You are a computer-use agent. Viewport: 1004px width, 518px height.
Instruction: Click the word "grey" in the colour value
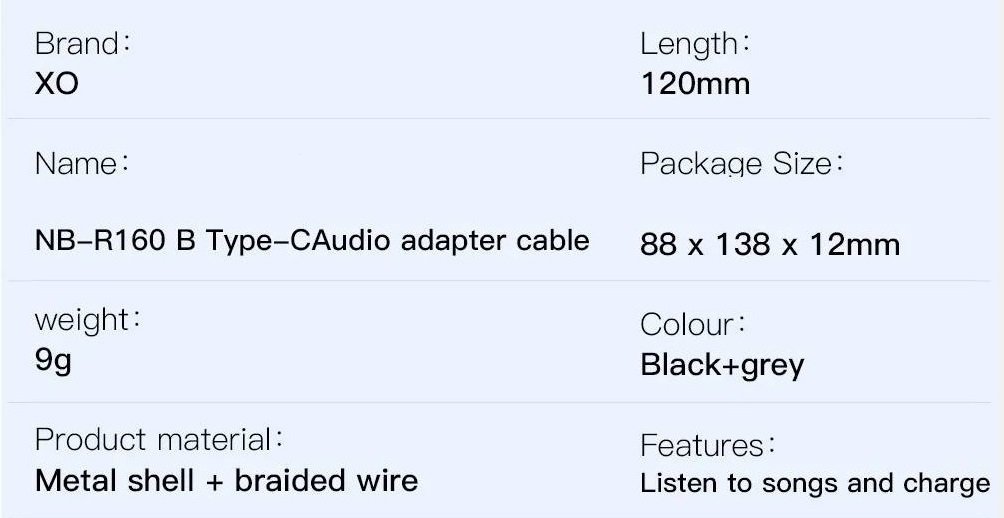[770, 366]
